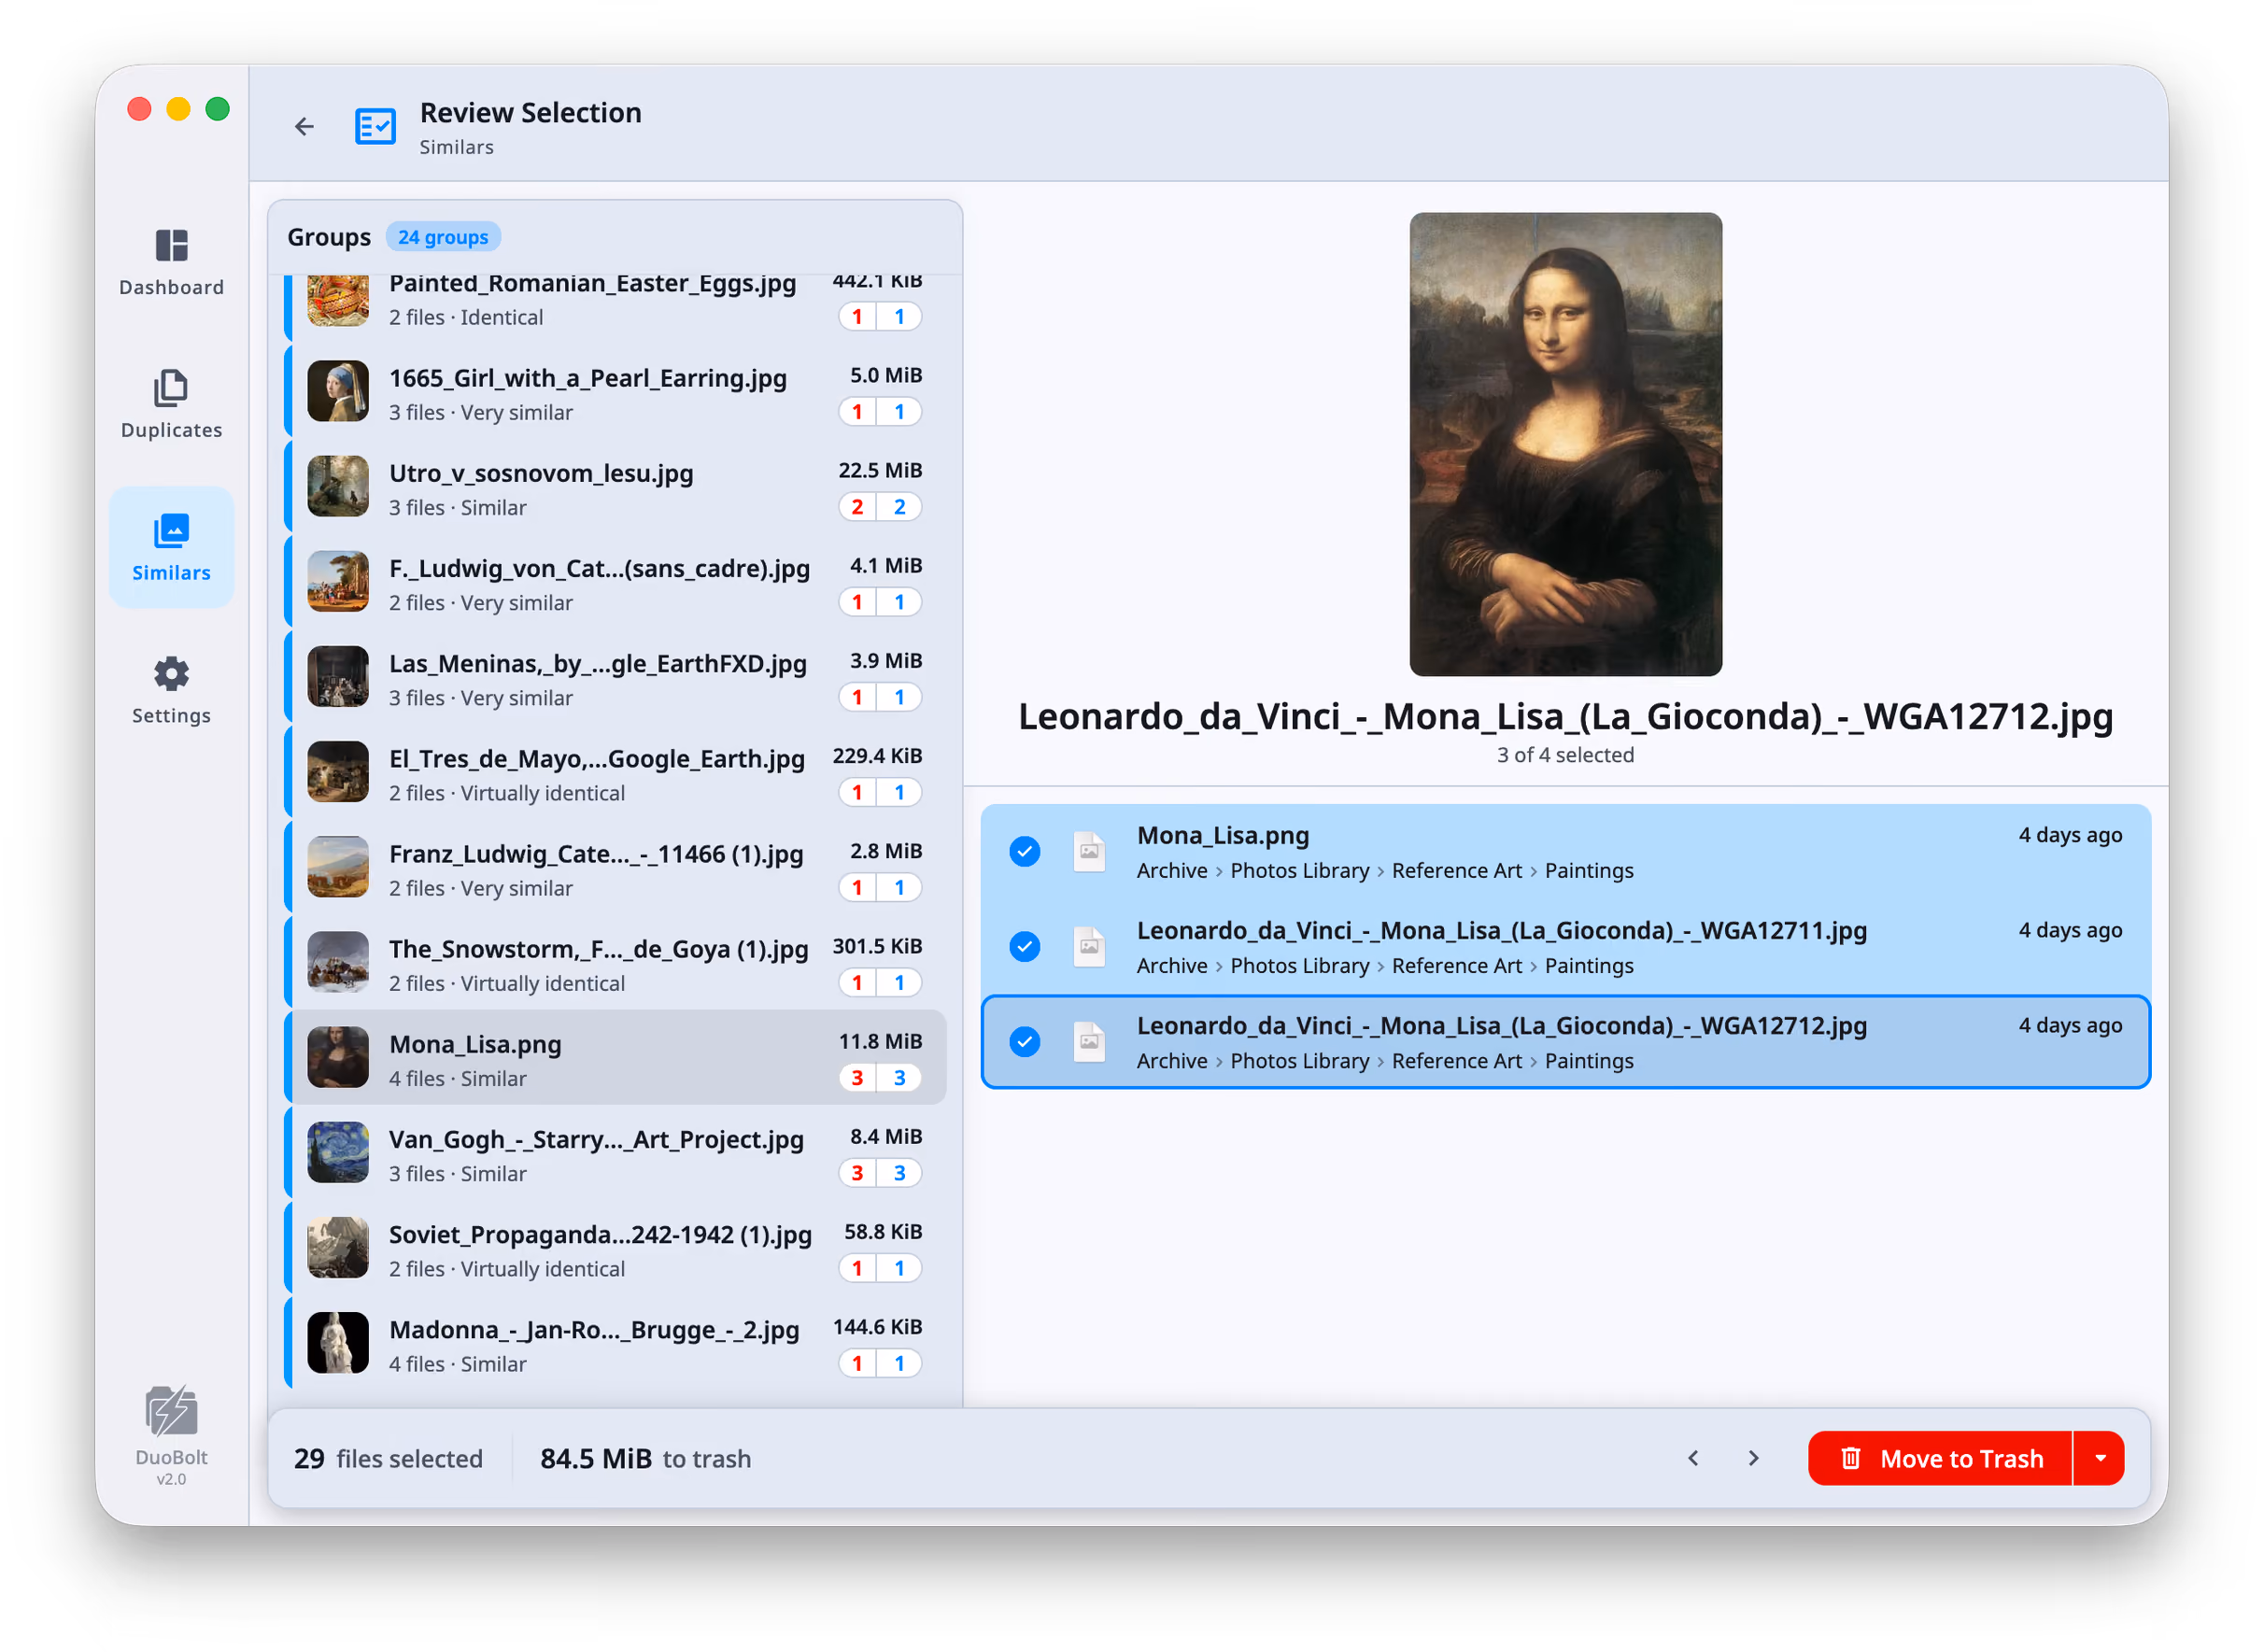Click the red count 2 on Utro_v_sosnovom_lesu
This screenshot has width=2264, height=1652.
coord(857,508)
